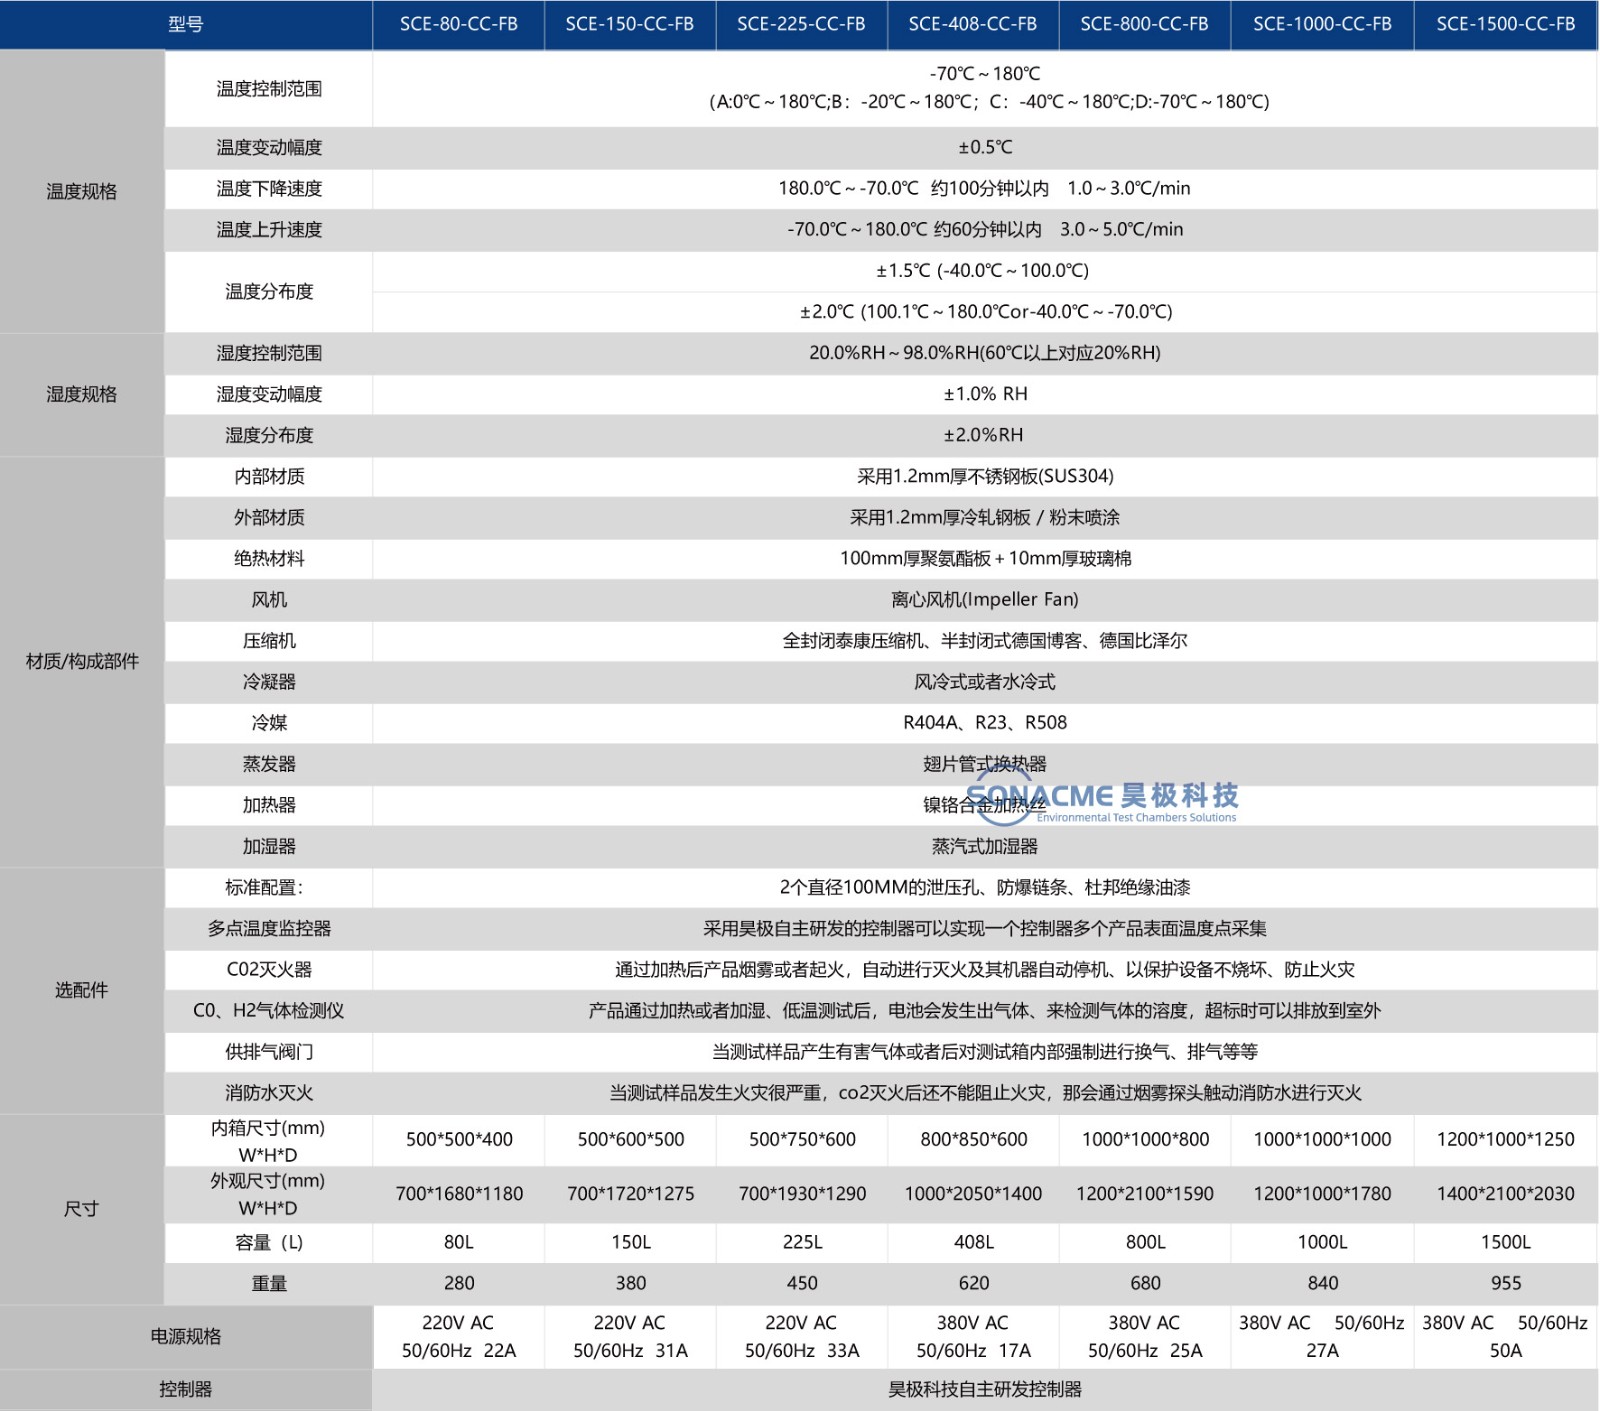Select the 材质/构成部件 category cell

coord(82,661)
